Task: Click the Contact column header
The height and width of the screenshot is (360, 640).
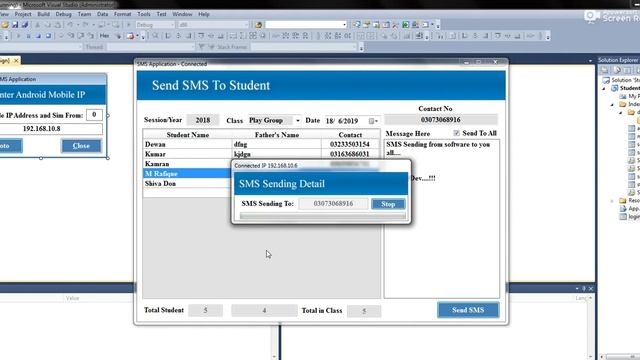Action: tap(350, 135)
